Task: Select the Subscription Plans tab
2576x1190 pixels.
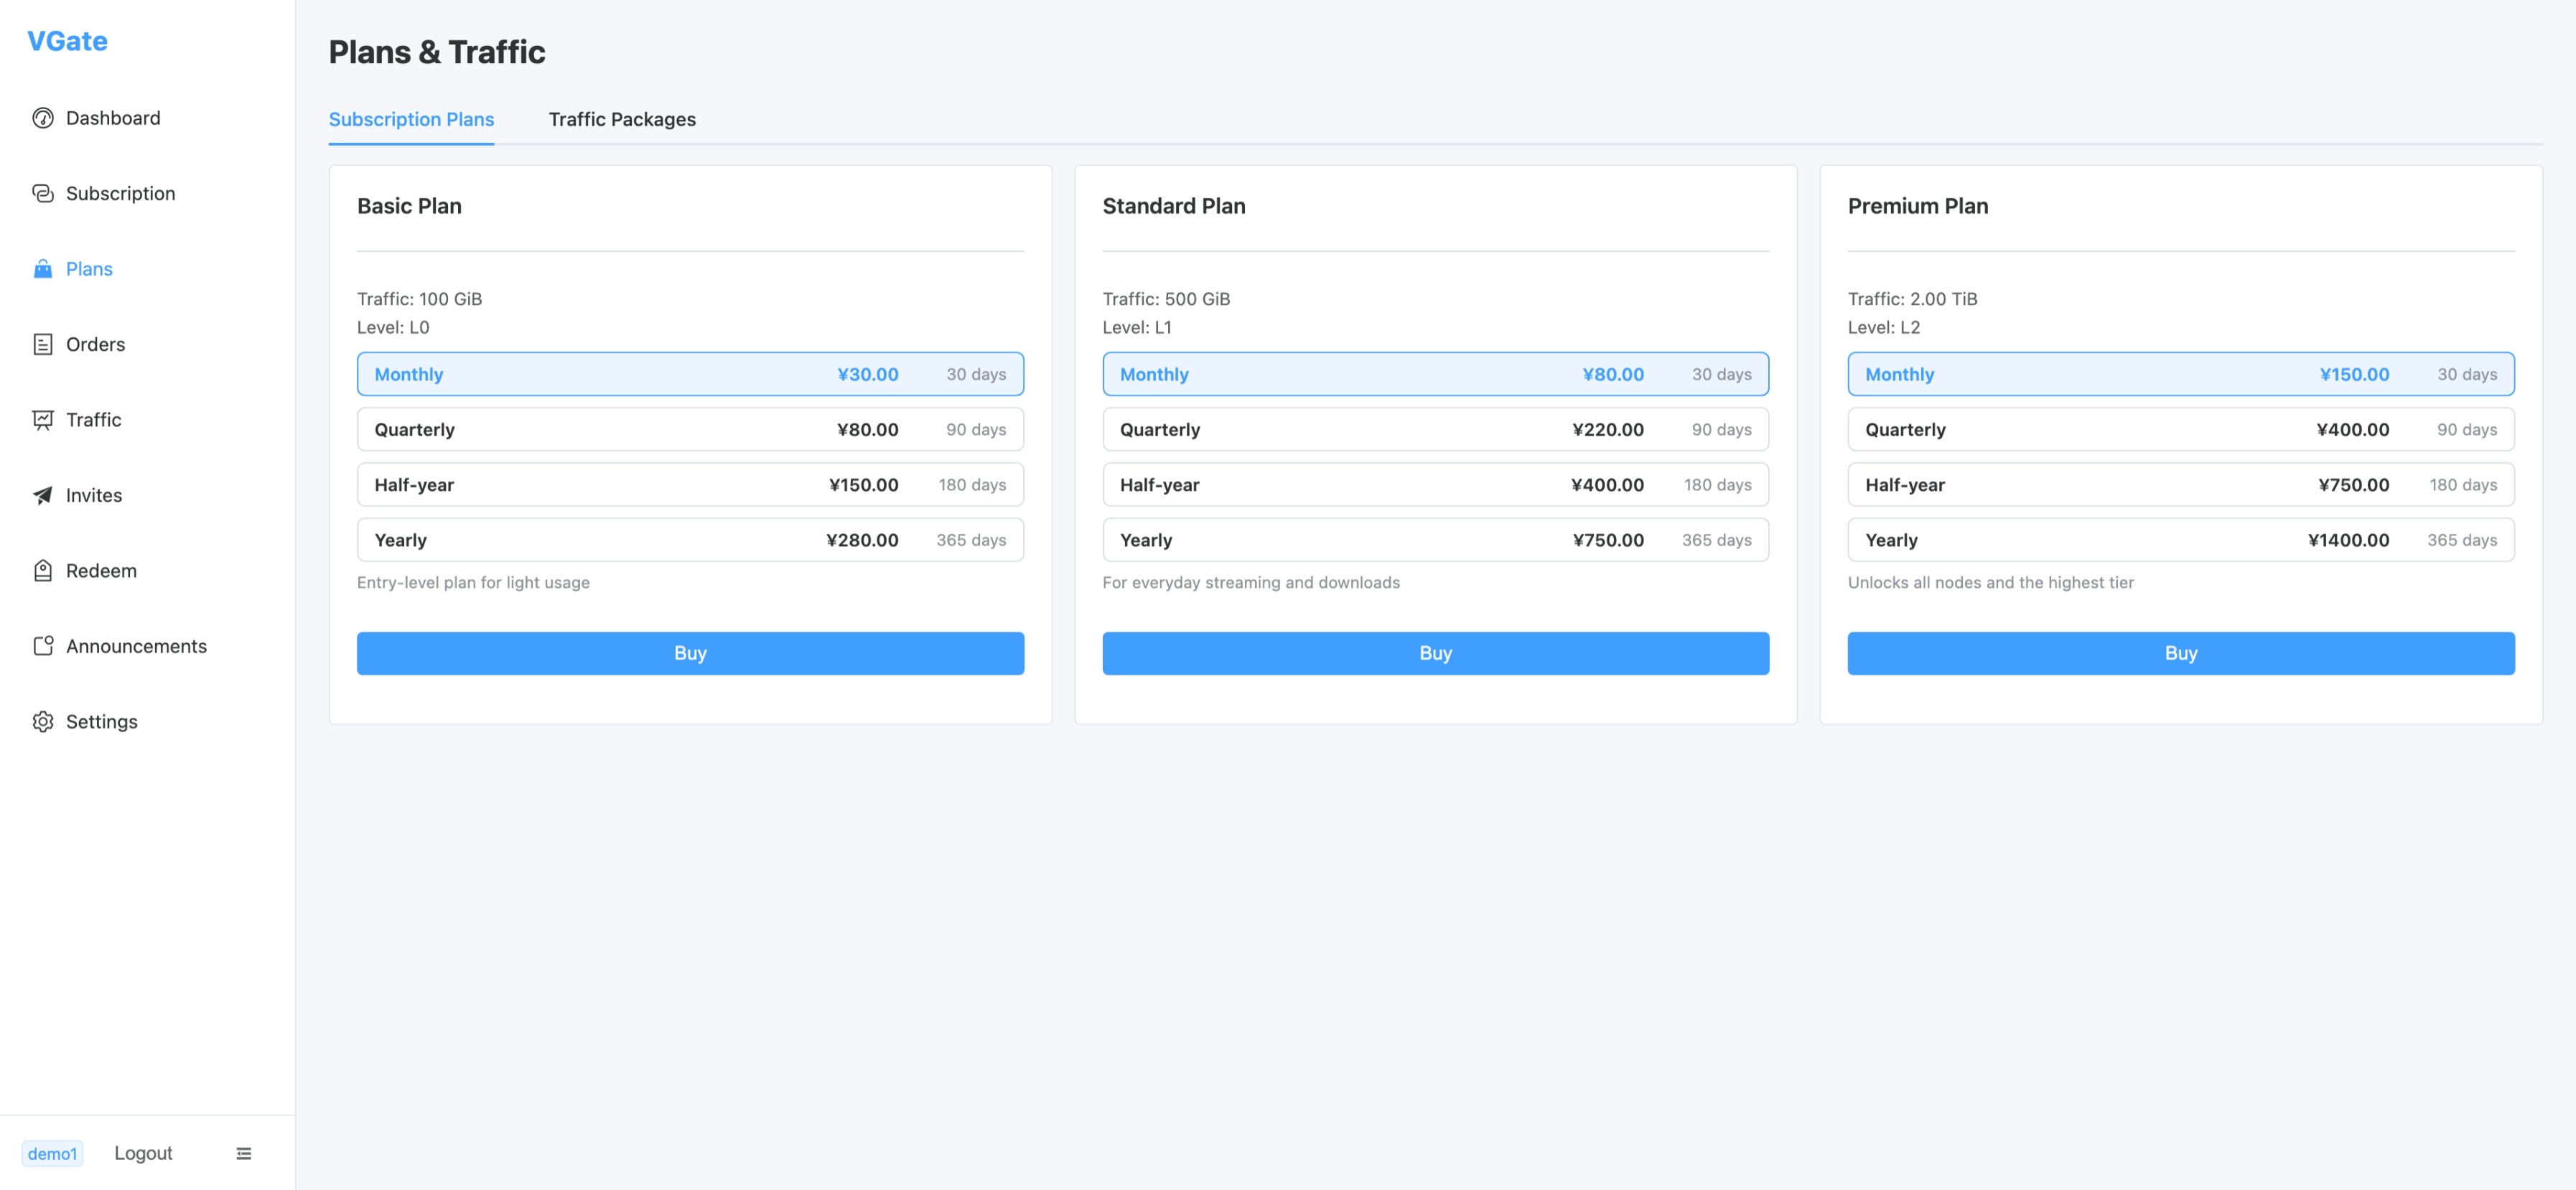Action: pyautogui.click(x=411, y=119)
